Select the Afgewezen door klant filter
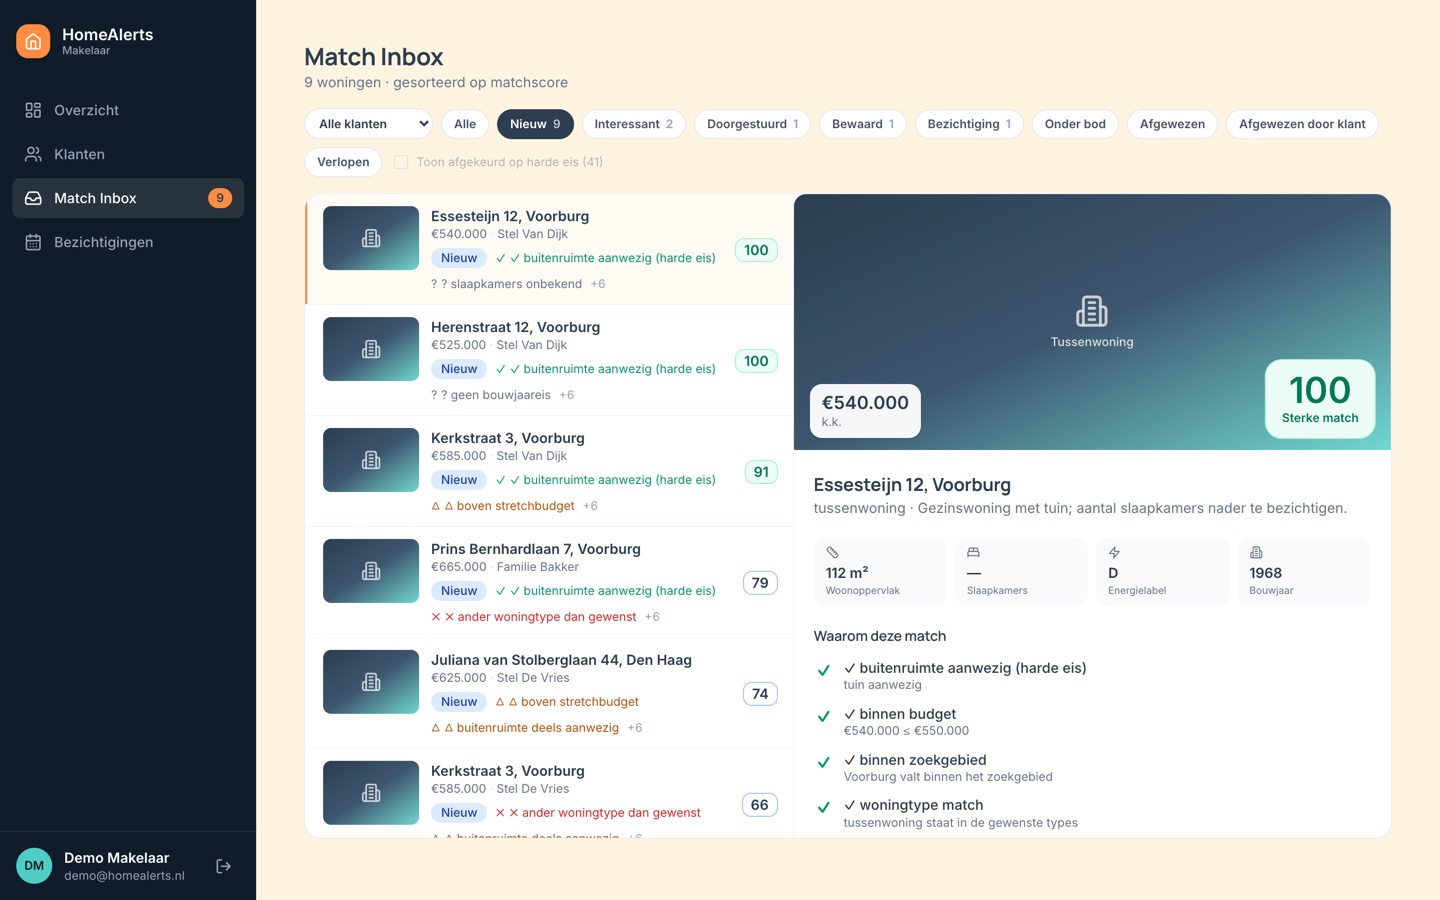The width and height of the screenshot is (1440, 900). click(1302, 124)
